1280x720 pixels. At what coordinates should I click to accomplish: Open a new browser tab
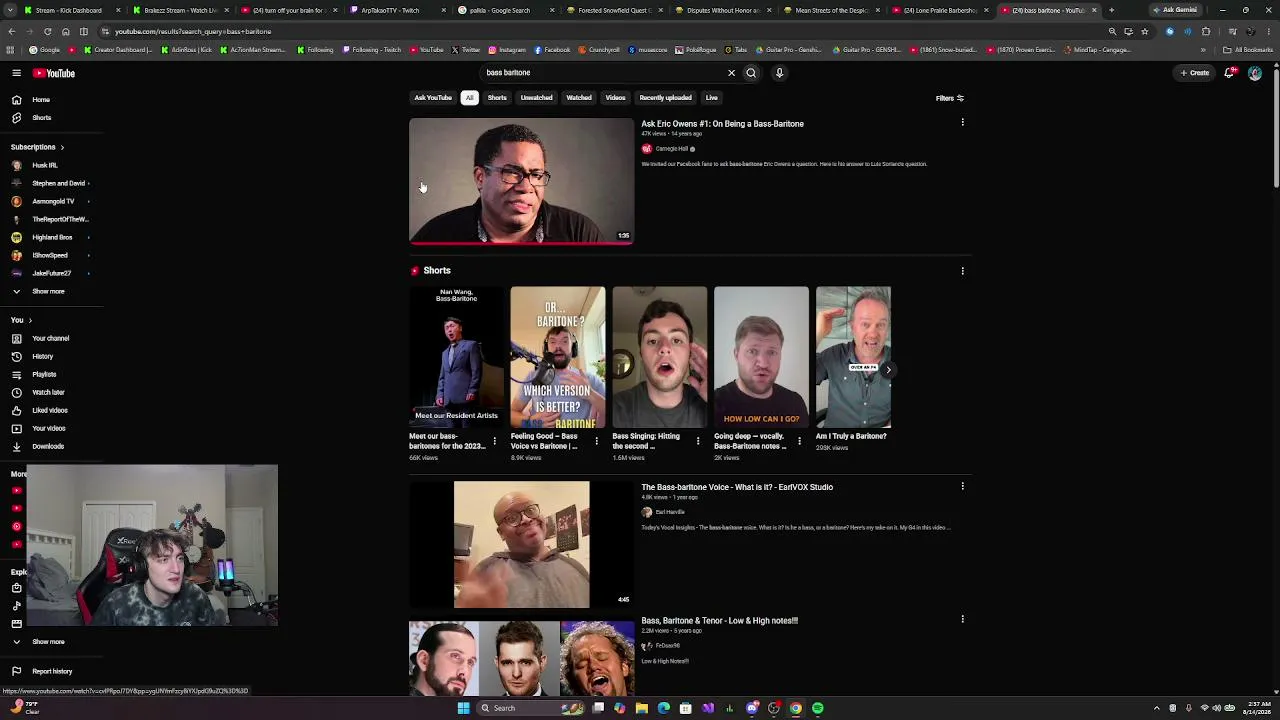tap(1111, 10)
